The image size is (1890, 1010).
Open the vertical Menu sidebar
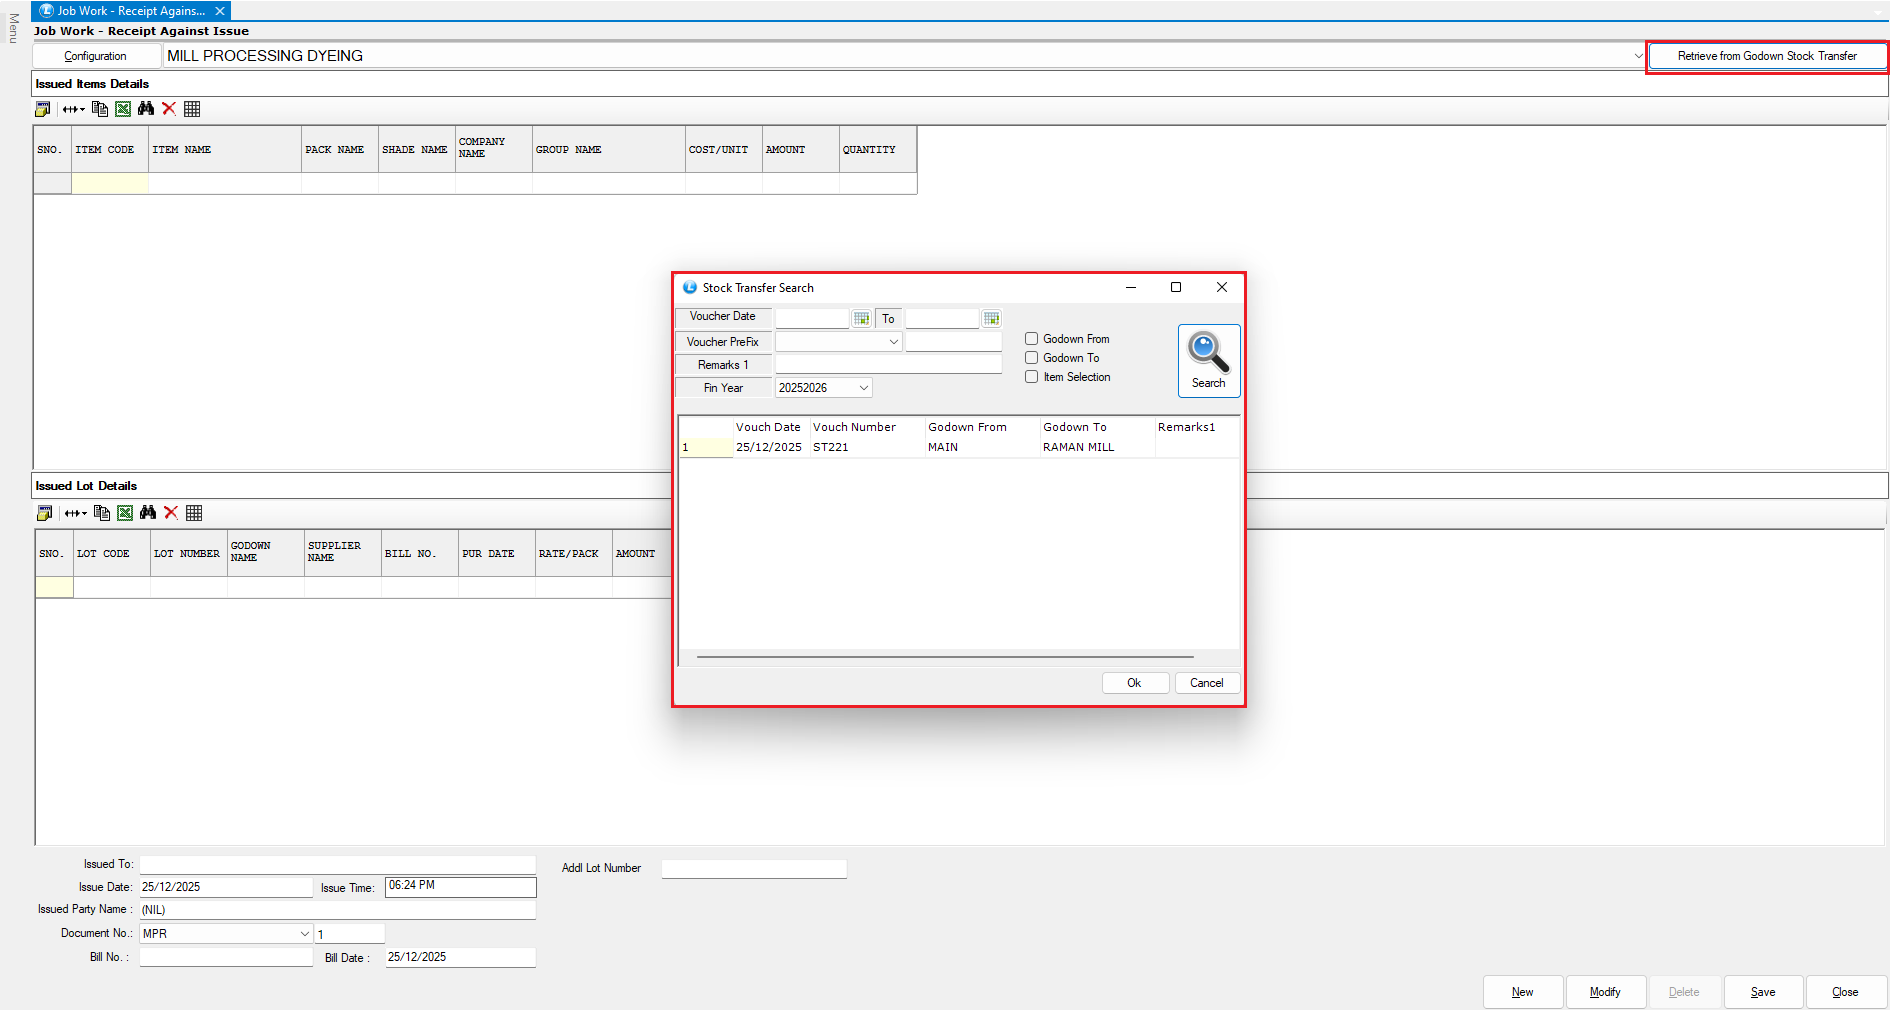[13, 28]
